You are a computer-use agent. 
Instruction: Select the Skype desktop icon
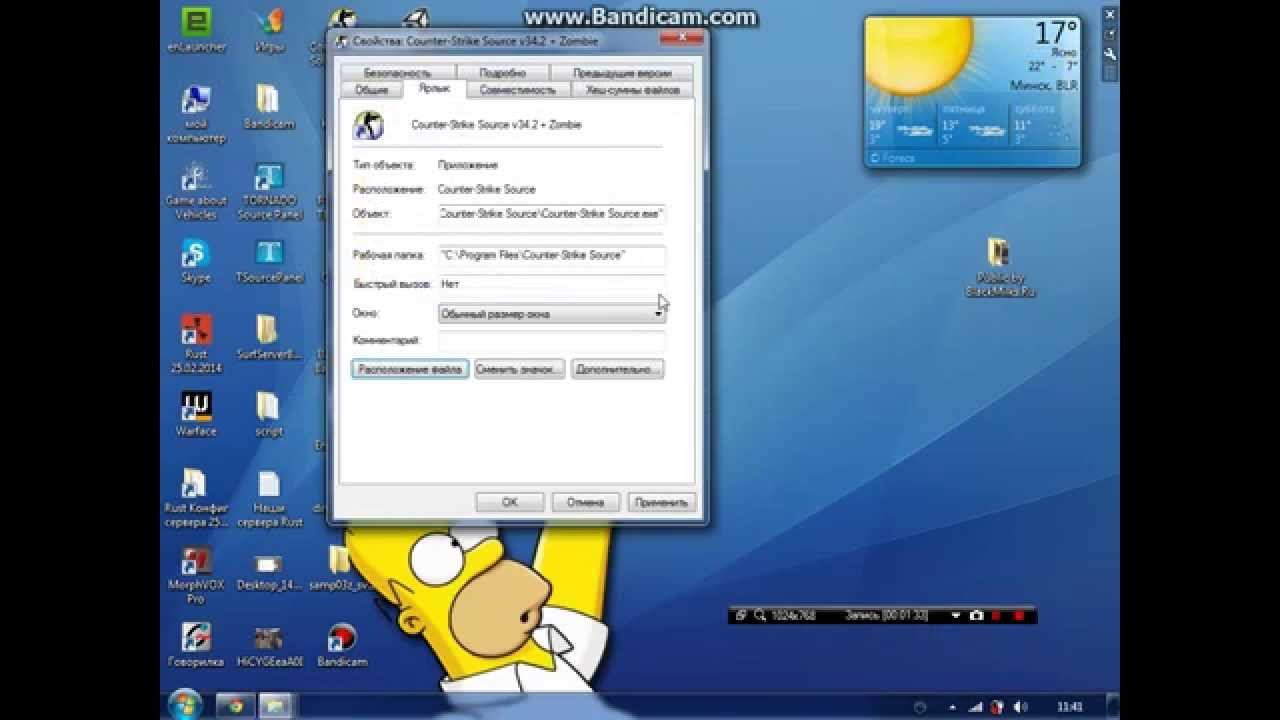(x=196, y=262)
